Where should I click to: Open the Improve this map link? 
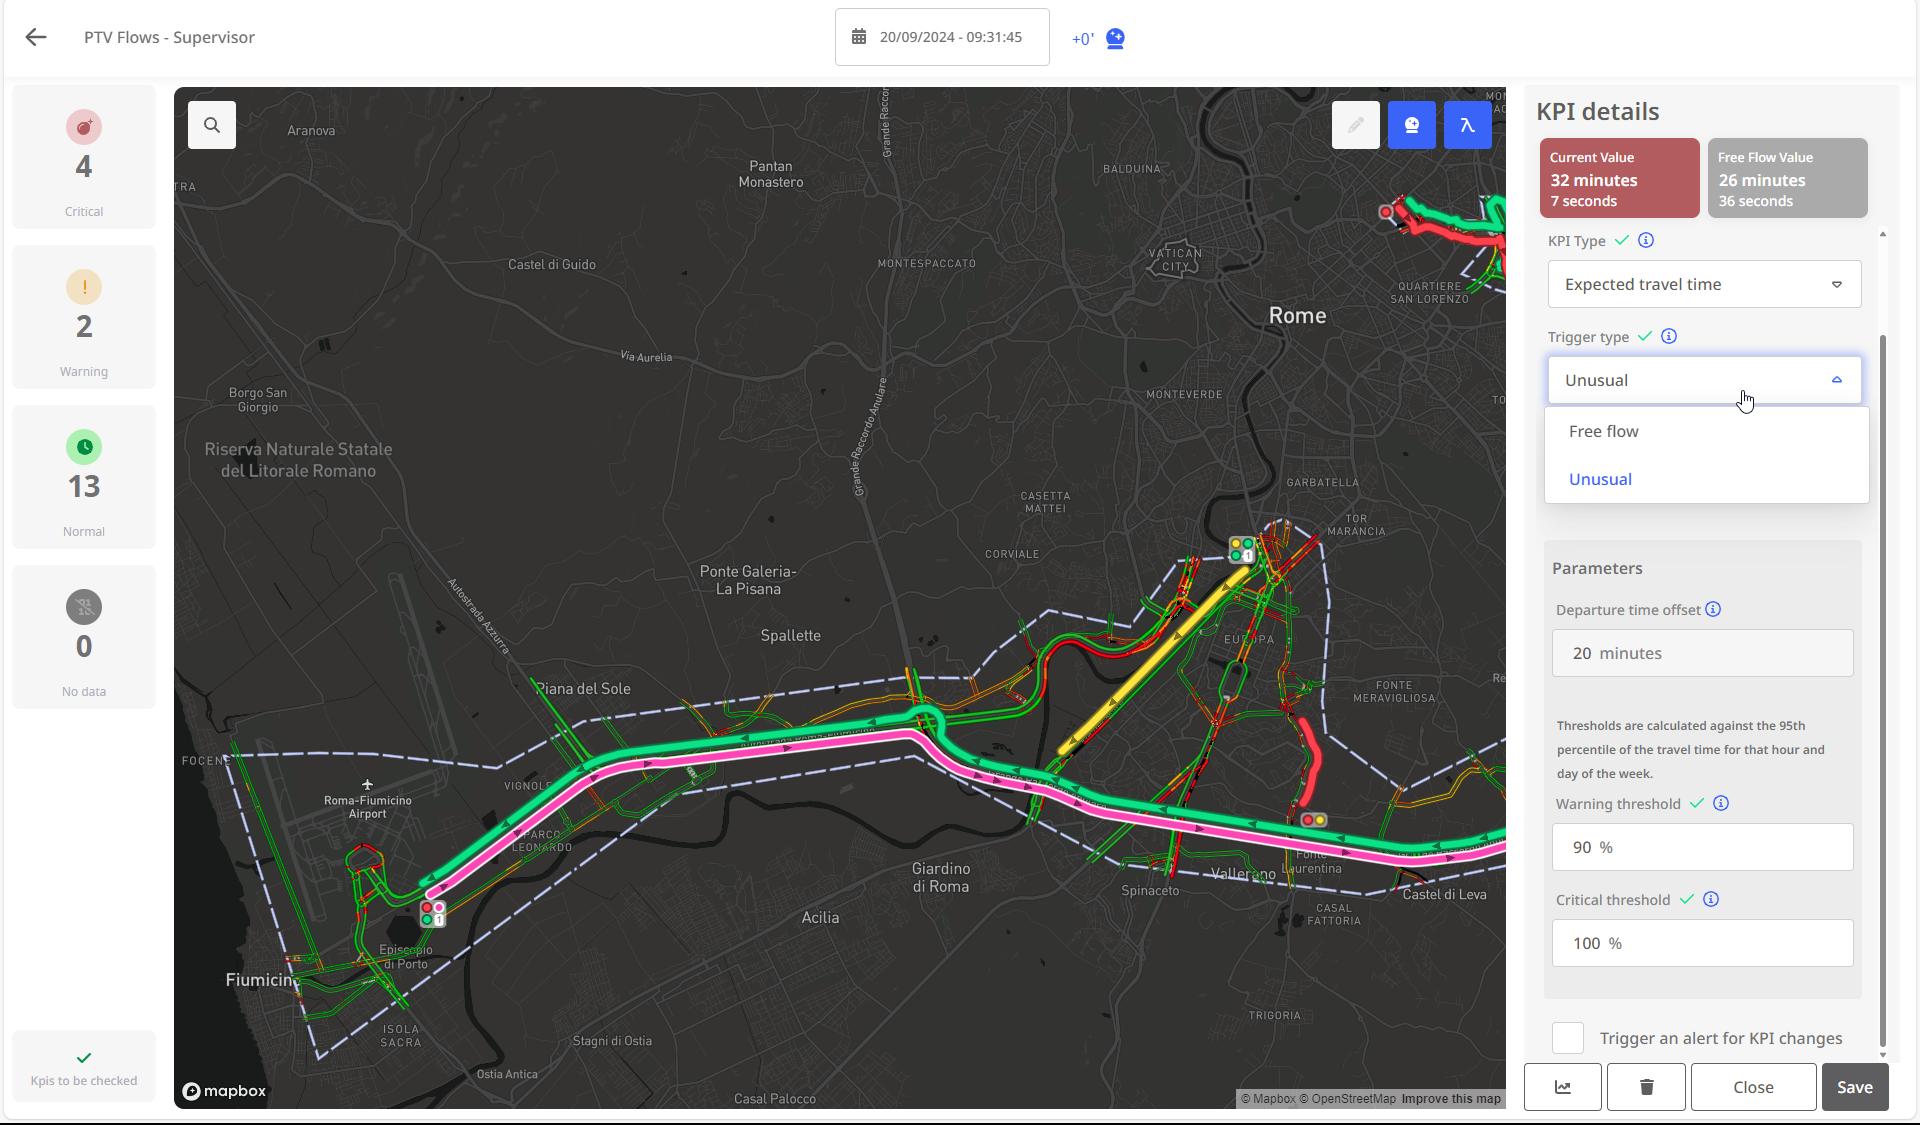(1450, 1099)
